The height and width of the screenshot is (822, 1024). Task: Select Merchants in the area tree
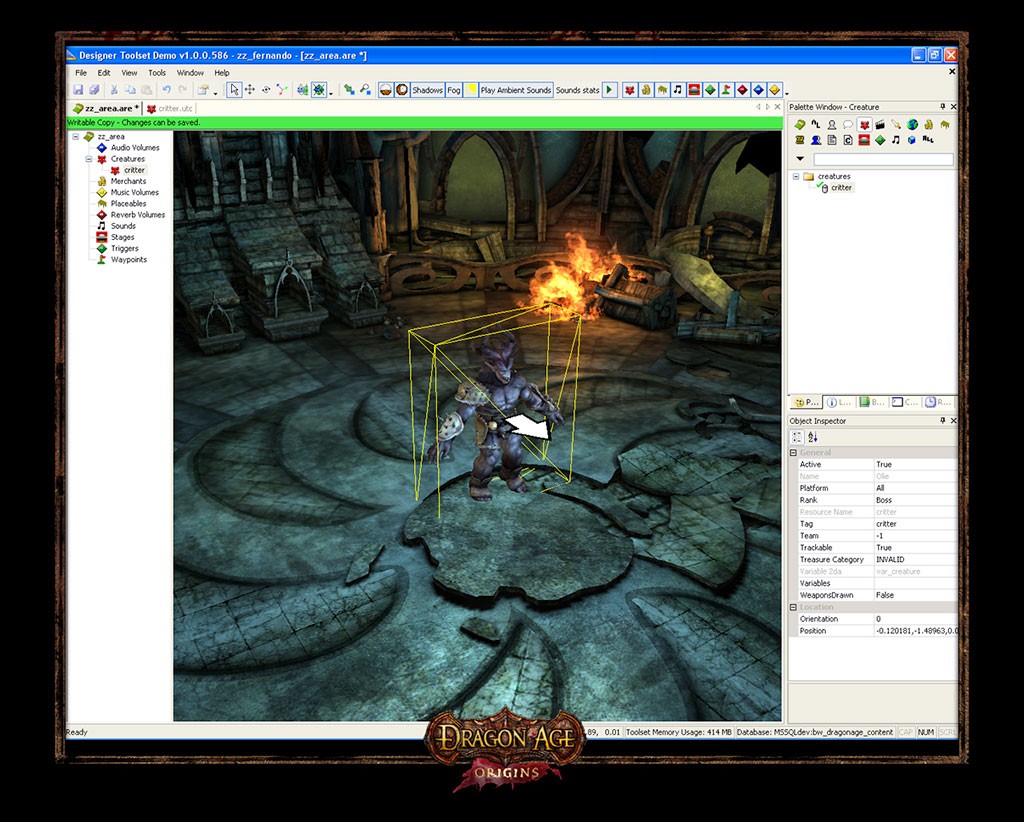pos(128,181)
